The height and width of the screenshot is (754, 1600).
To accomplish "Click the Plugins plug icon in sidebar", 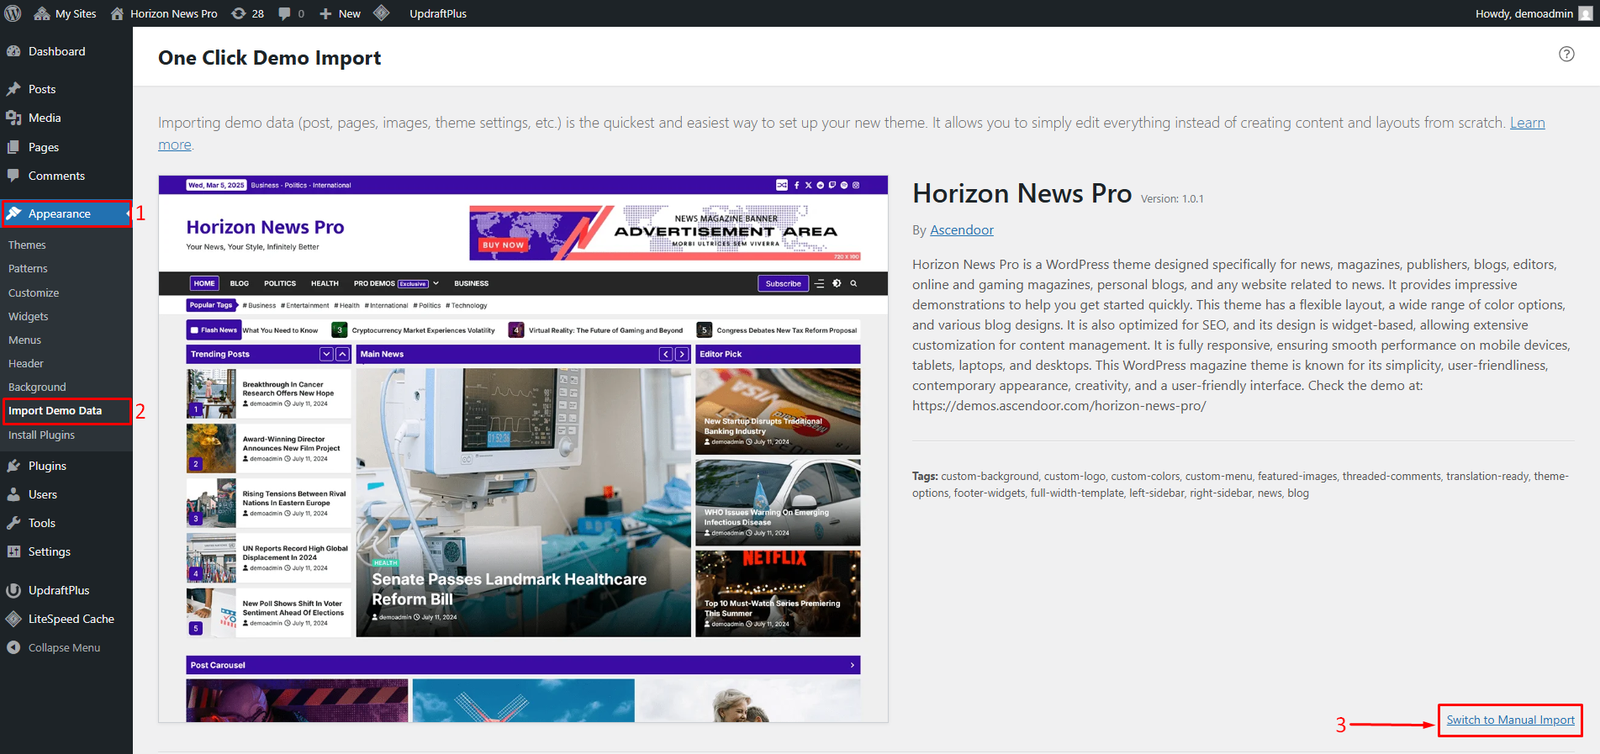I will click(x=14, y=466).
